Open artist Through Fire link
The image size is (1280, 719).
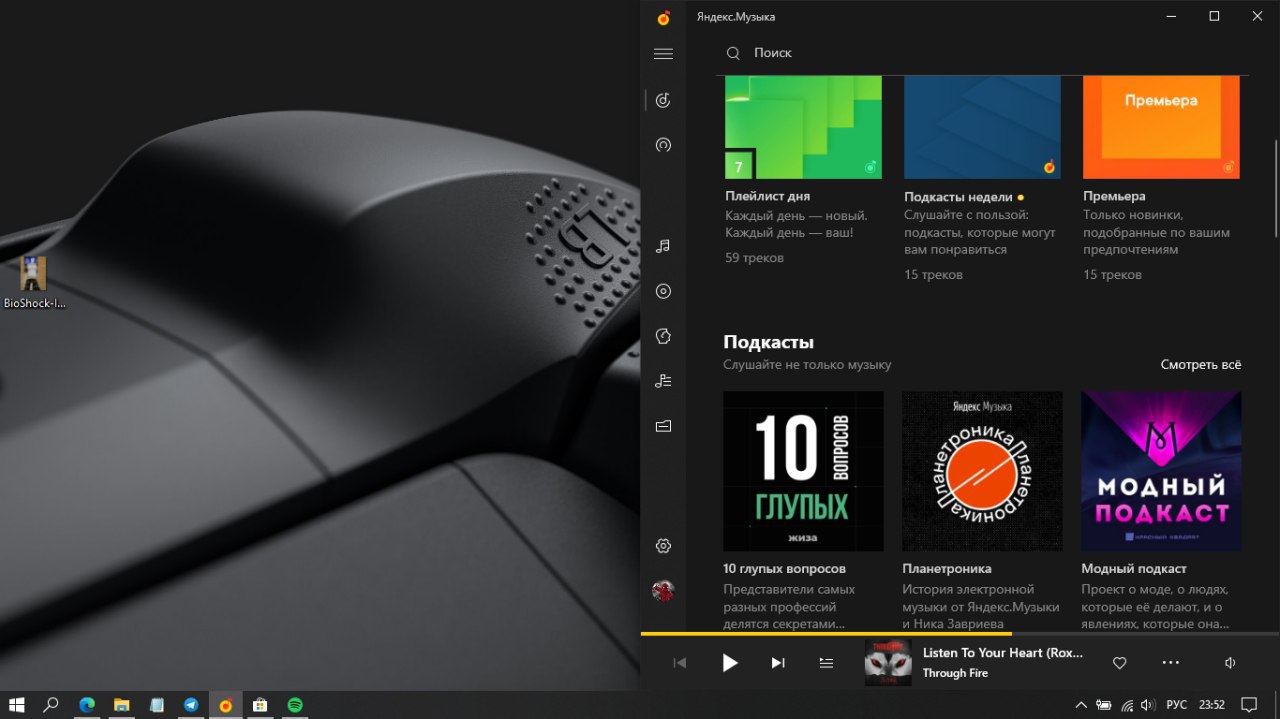[955, 673]
